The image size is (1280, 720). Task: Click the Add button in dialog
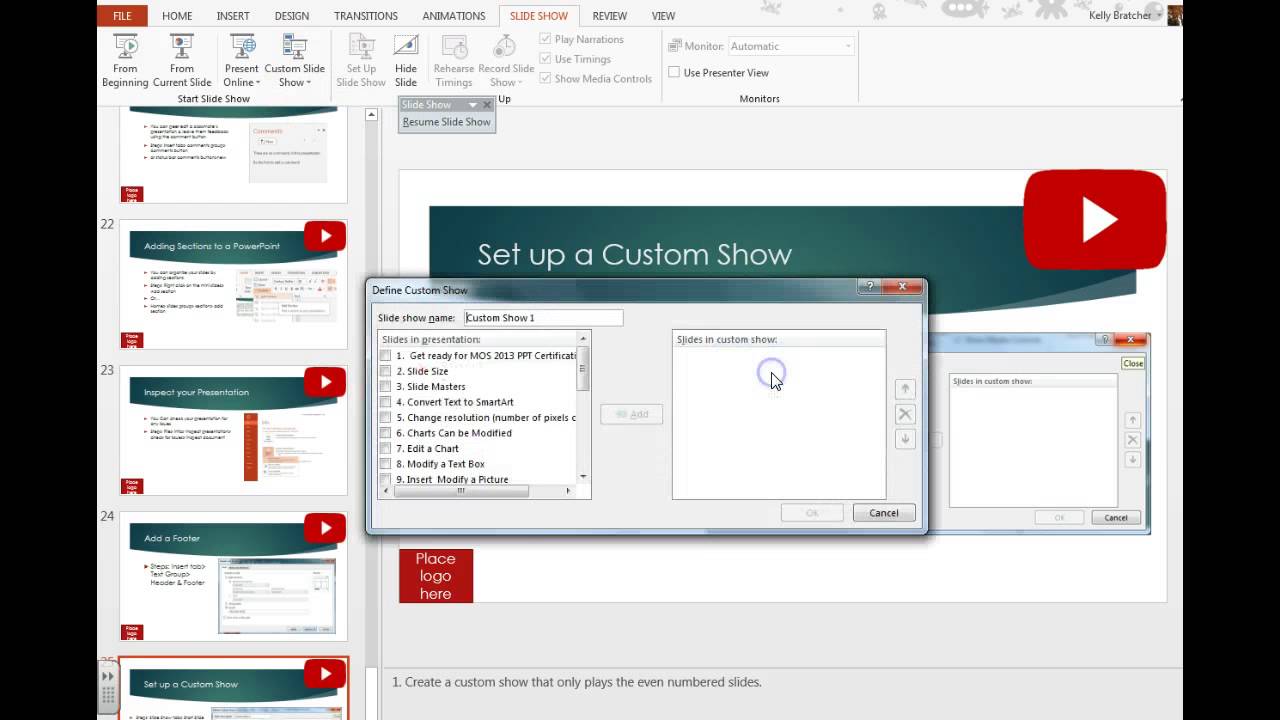point(631,414)
